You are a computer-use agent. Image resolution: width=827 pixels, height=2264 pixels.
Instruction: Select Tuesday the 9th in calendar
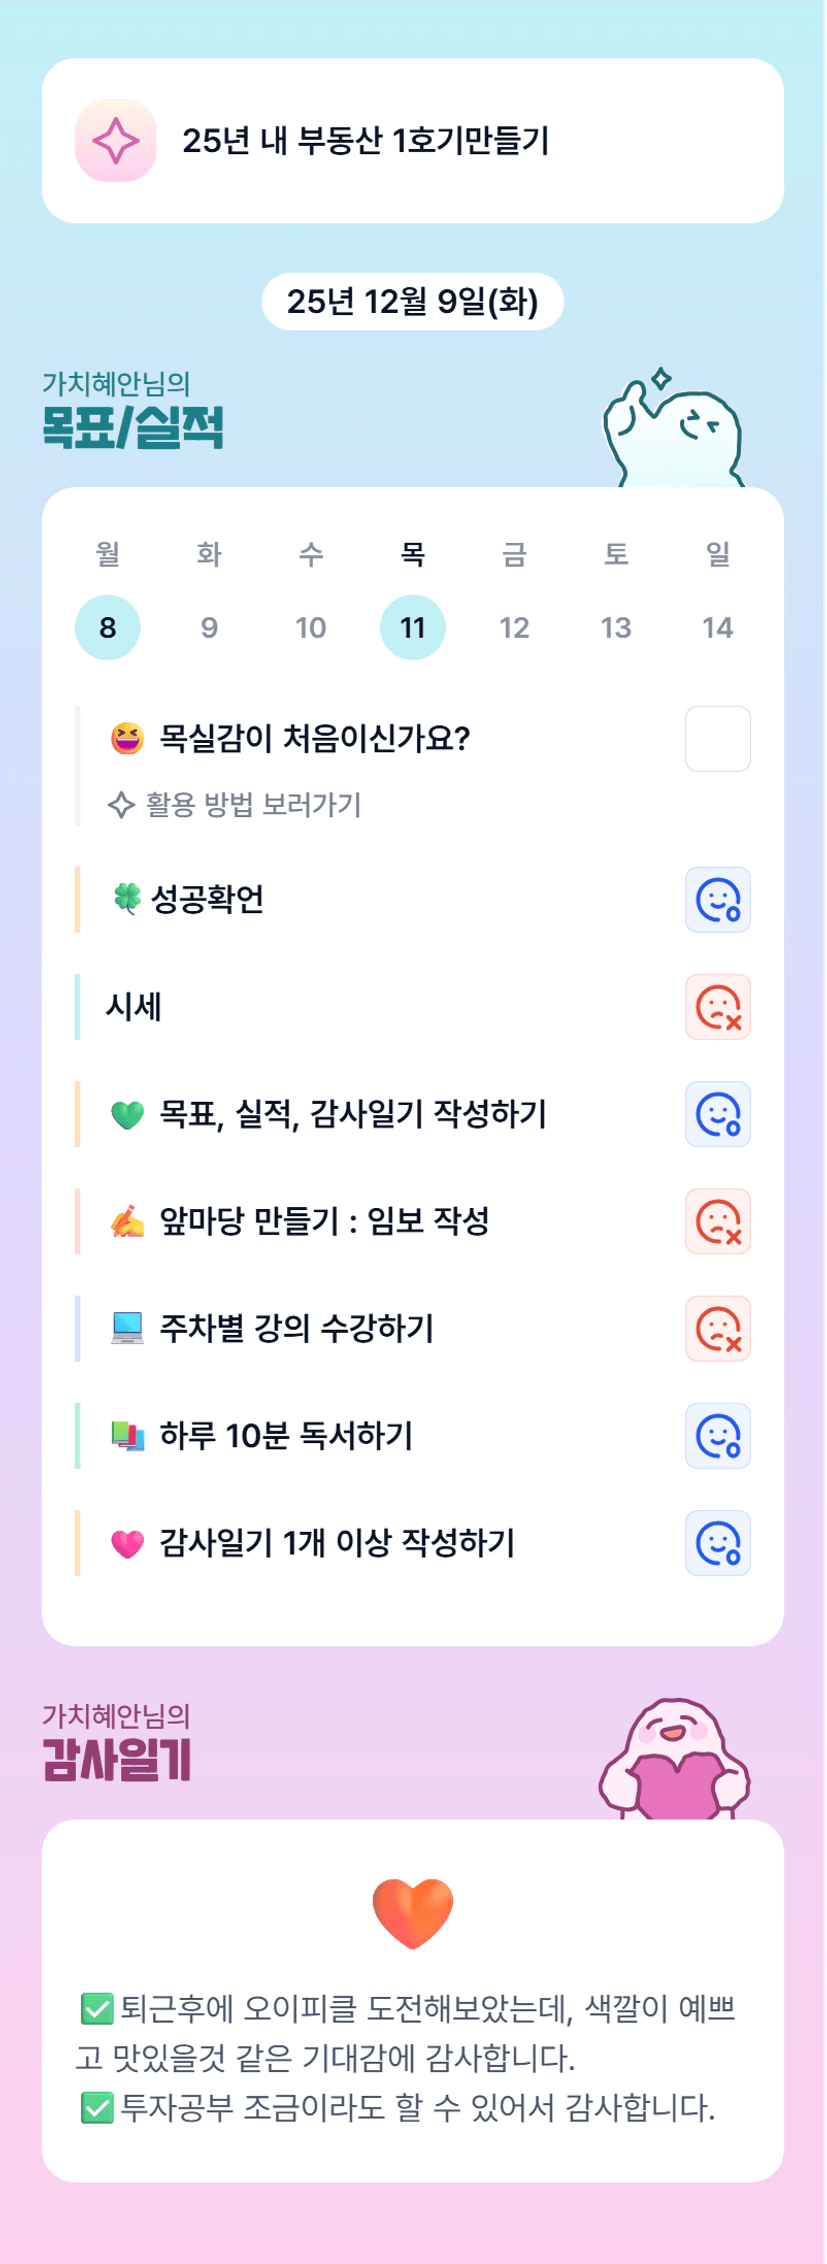click(209, 628)
